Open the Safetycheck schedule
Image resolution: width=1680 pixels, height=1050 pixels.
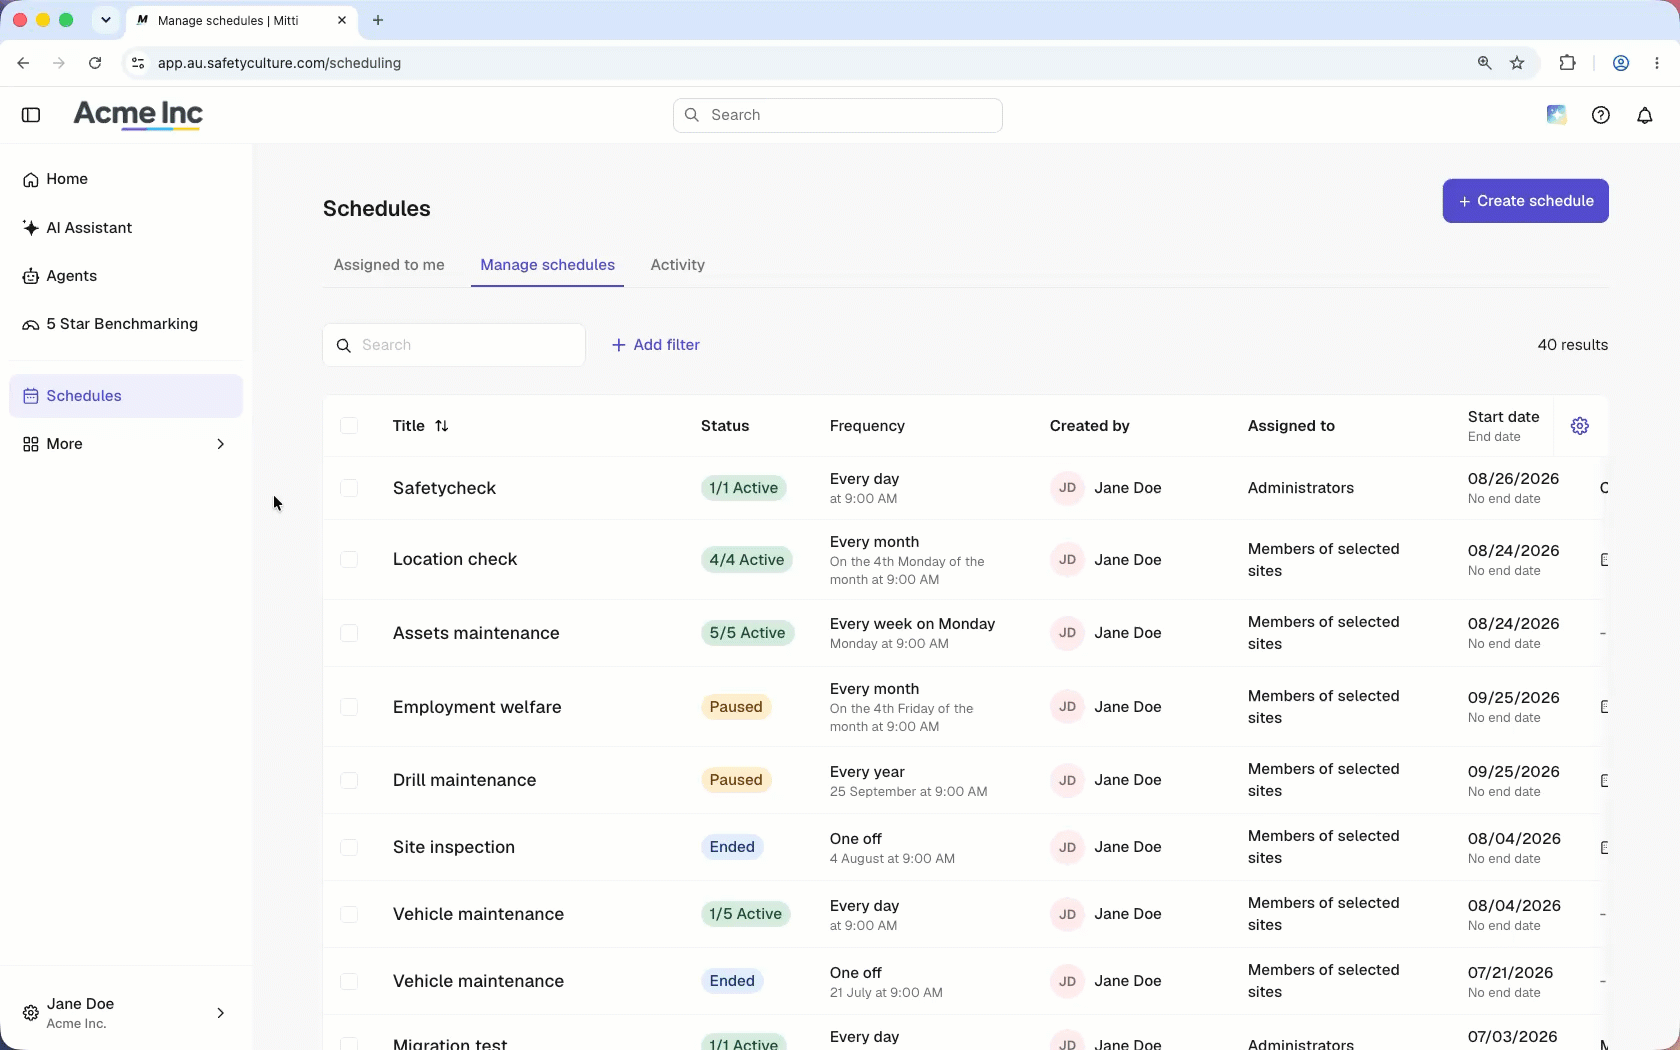pos(444,488)
